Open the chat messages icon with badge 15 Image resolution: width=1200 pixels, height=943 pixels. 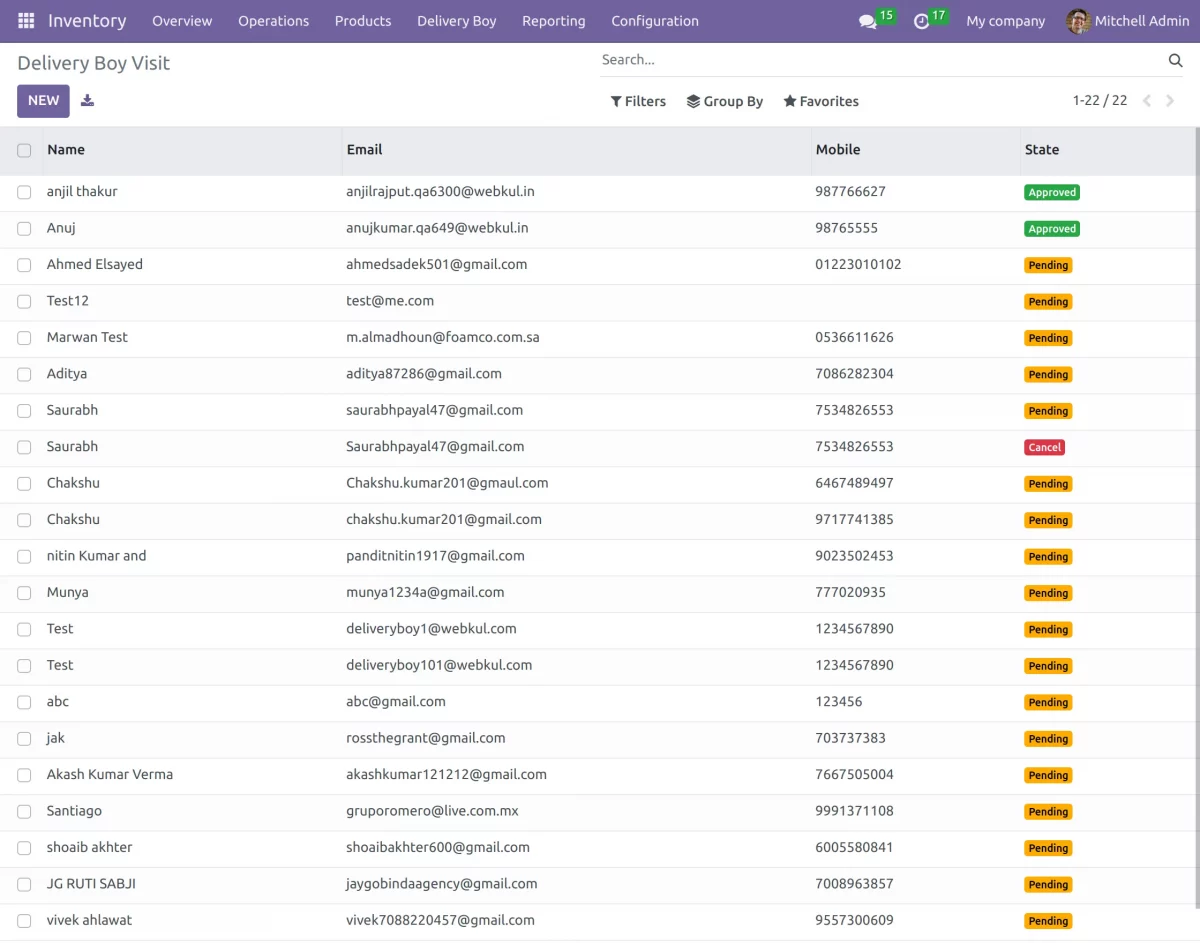point(867,21)
